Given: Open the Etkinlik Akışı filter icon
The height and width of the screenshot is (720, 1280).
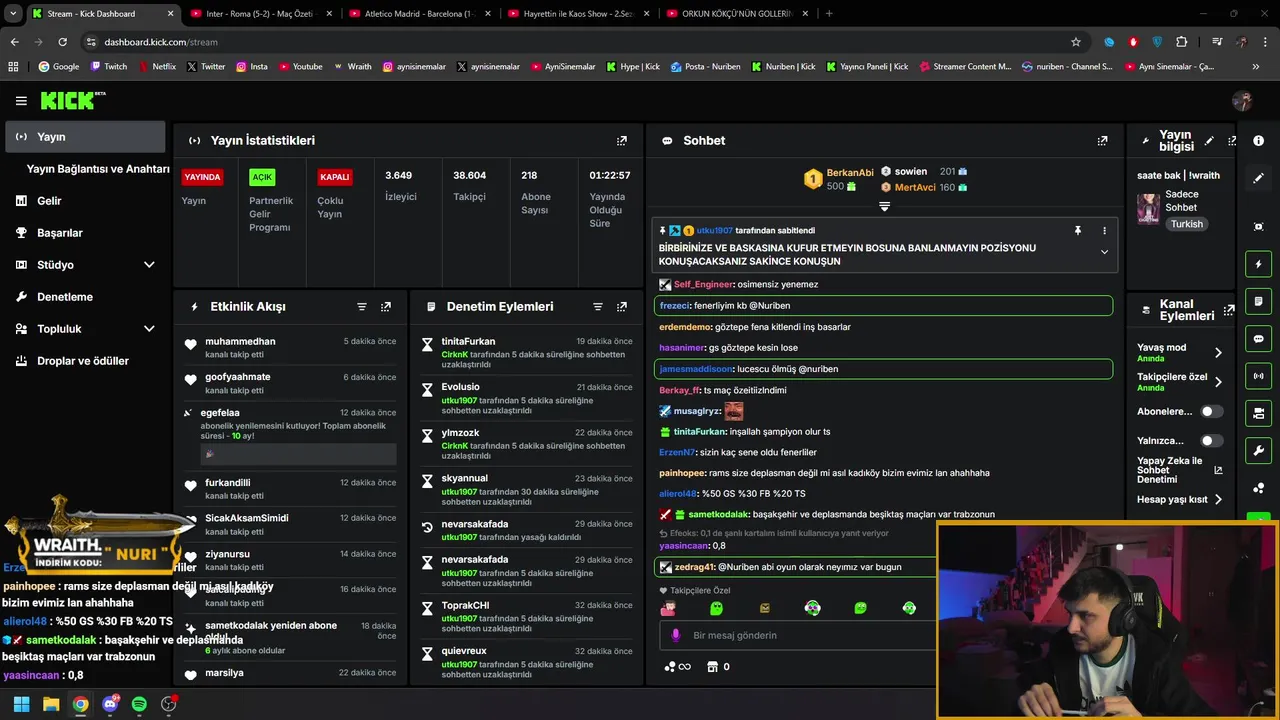Looking at the screenshot, I should (362, 307).
